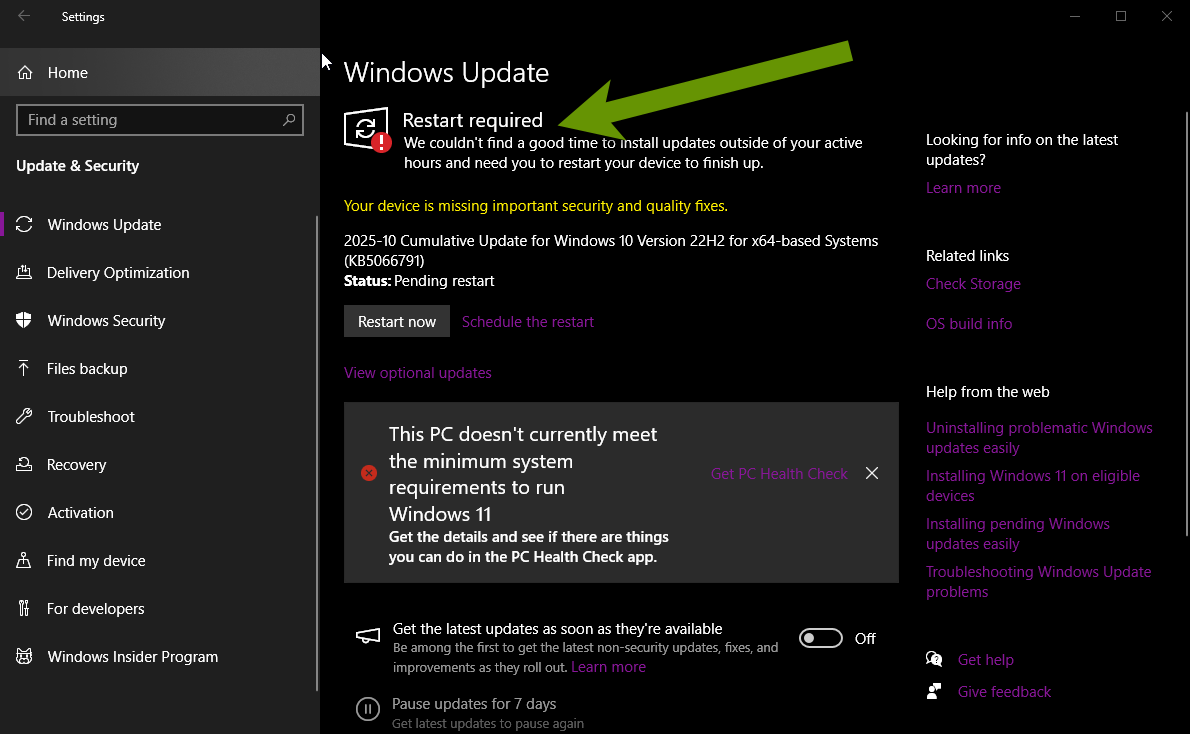Click in the Find a setting search box
This screenshot has height=734, width=1190.
(x=150, y=120)
